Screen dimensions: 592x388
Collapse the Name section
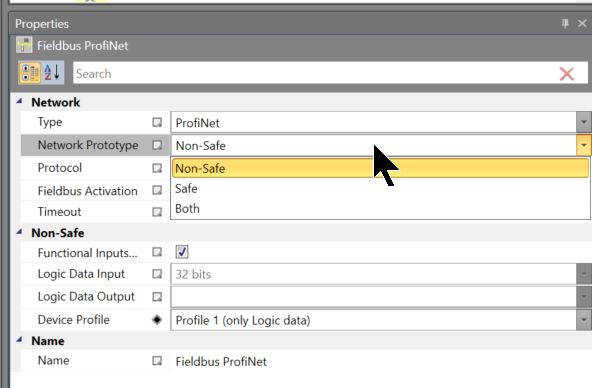point(19,340)
